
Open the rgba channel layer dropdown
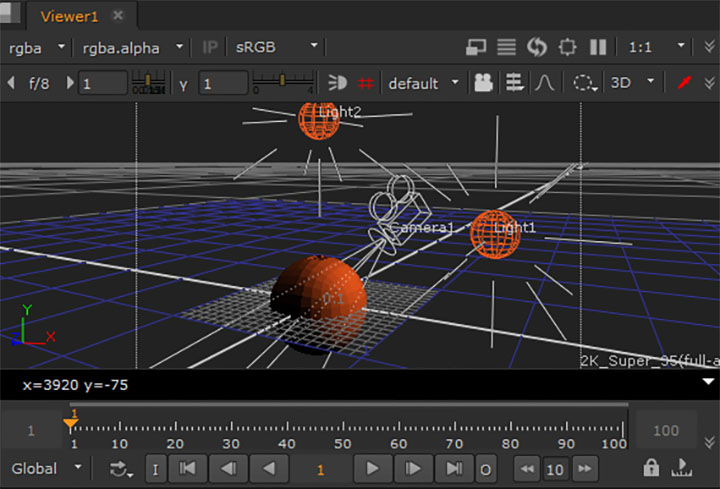(x=36, y=47)
